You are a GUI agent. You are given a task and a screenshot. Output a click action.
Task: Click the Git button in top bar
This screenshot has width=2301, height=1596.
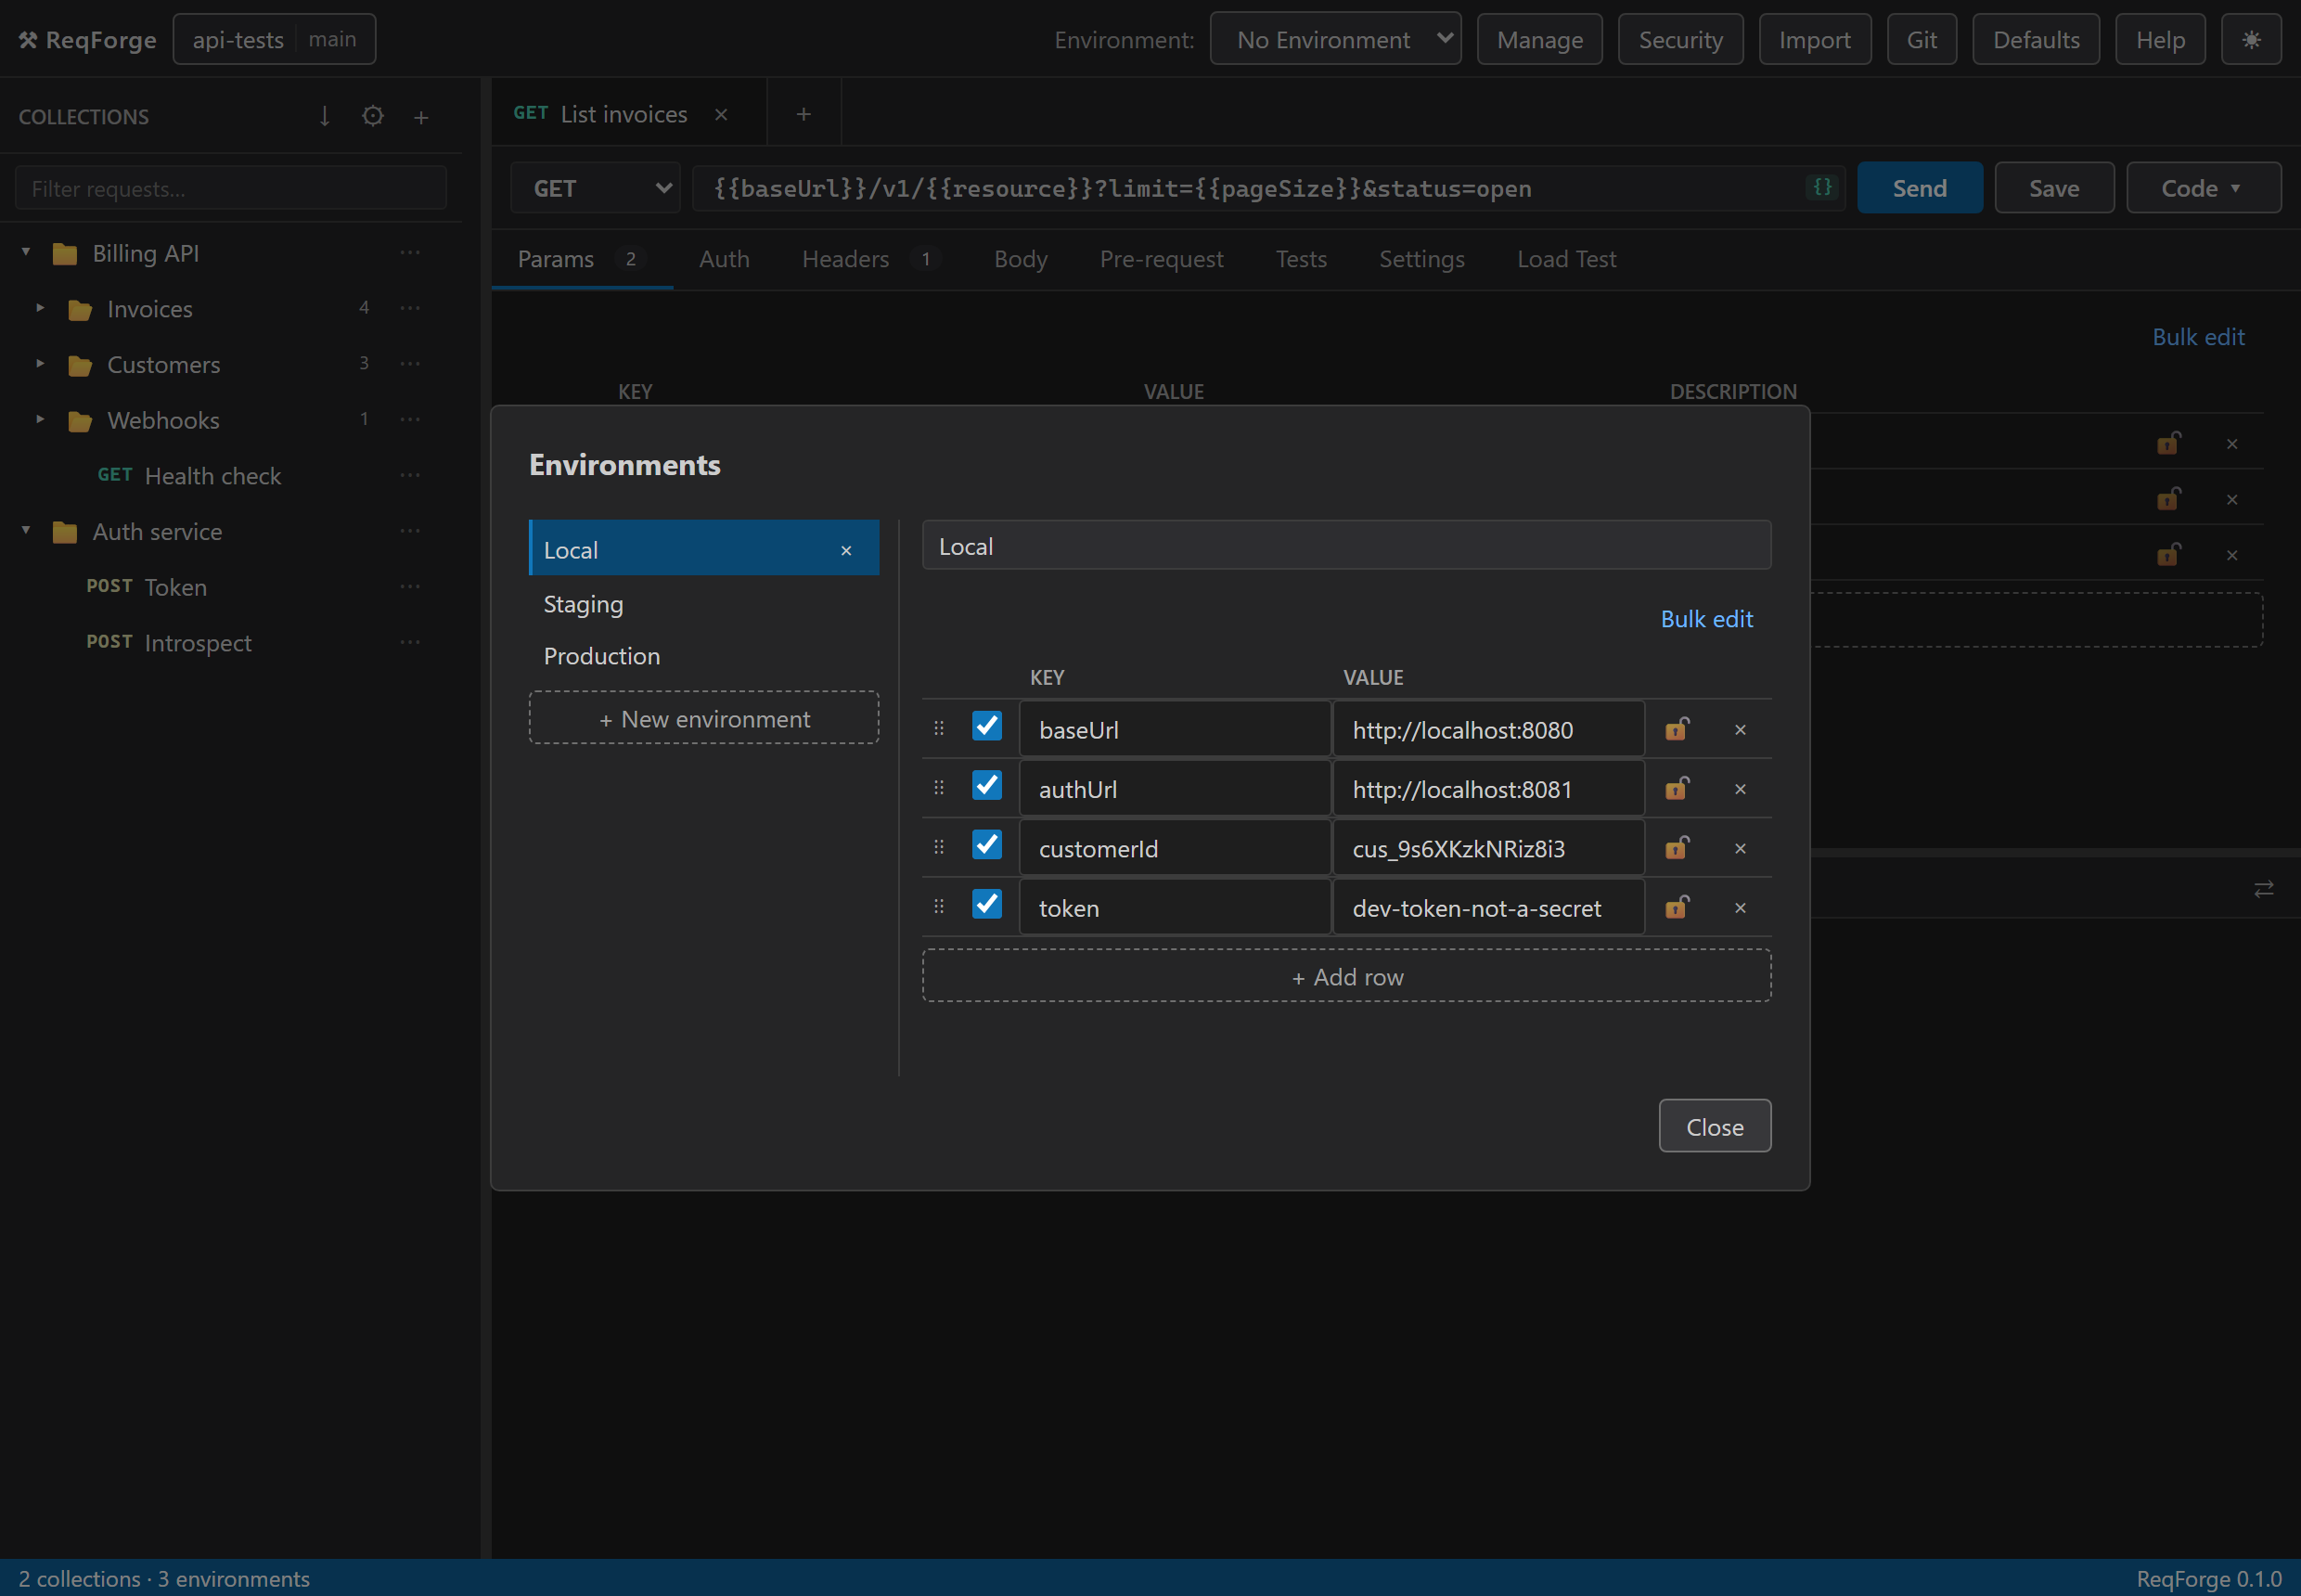[x=1921, y=40]
